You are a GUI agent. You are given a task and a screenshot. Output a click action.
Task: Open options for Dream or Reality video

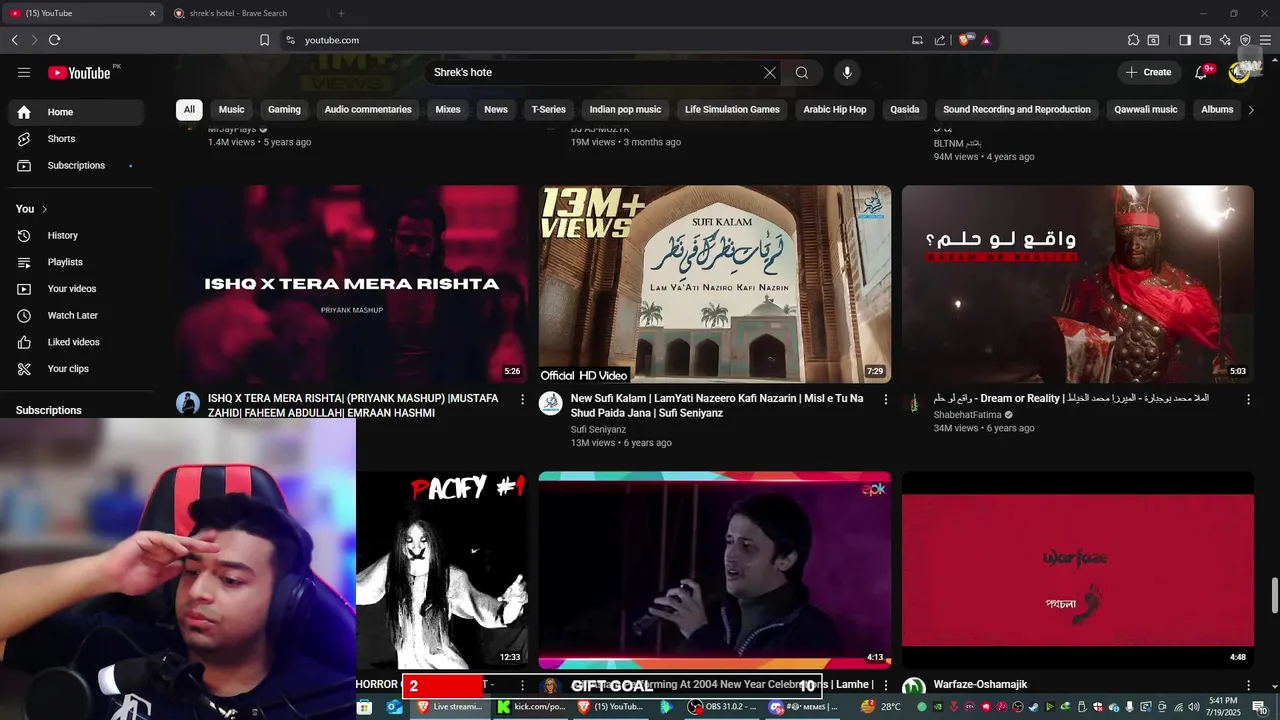pyautogui.click(x=1248, y=399)
